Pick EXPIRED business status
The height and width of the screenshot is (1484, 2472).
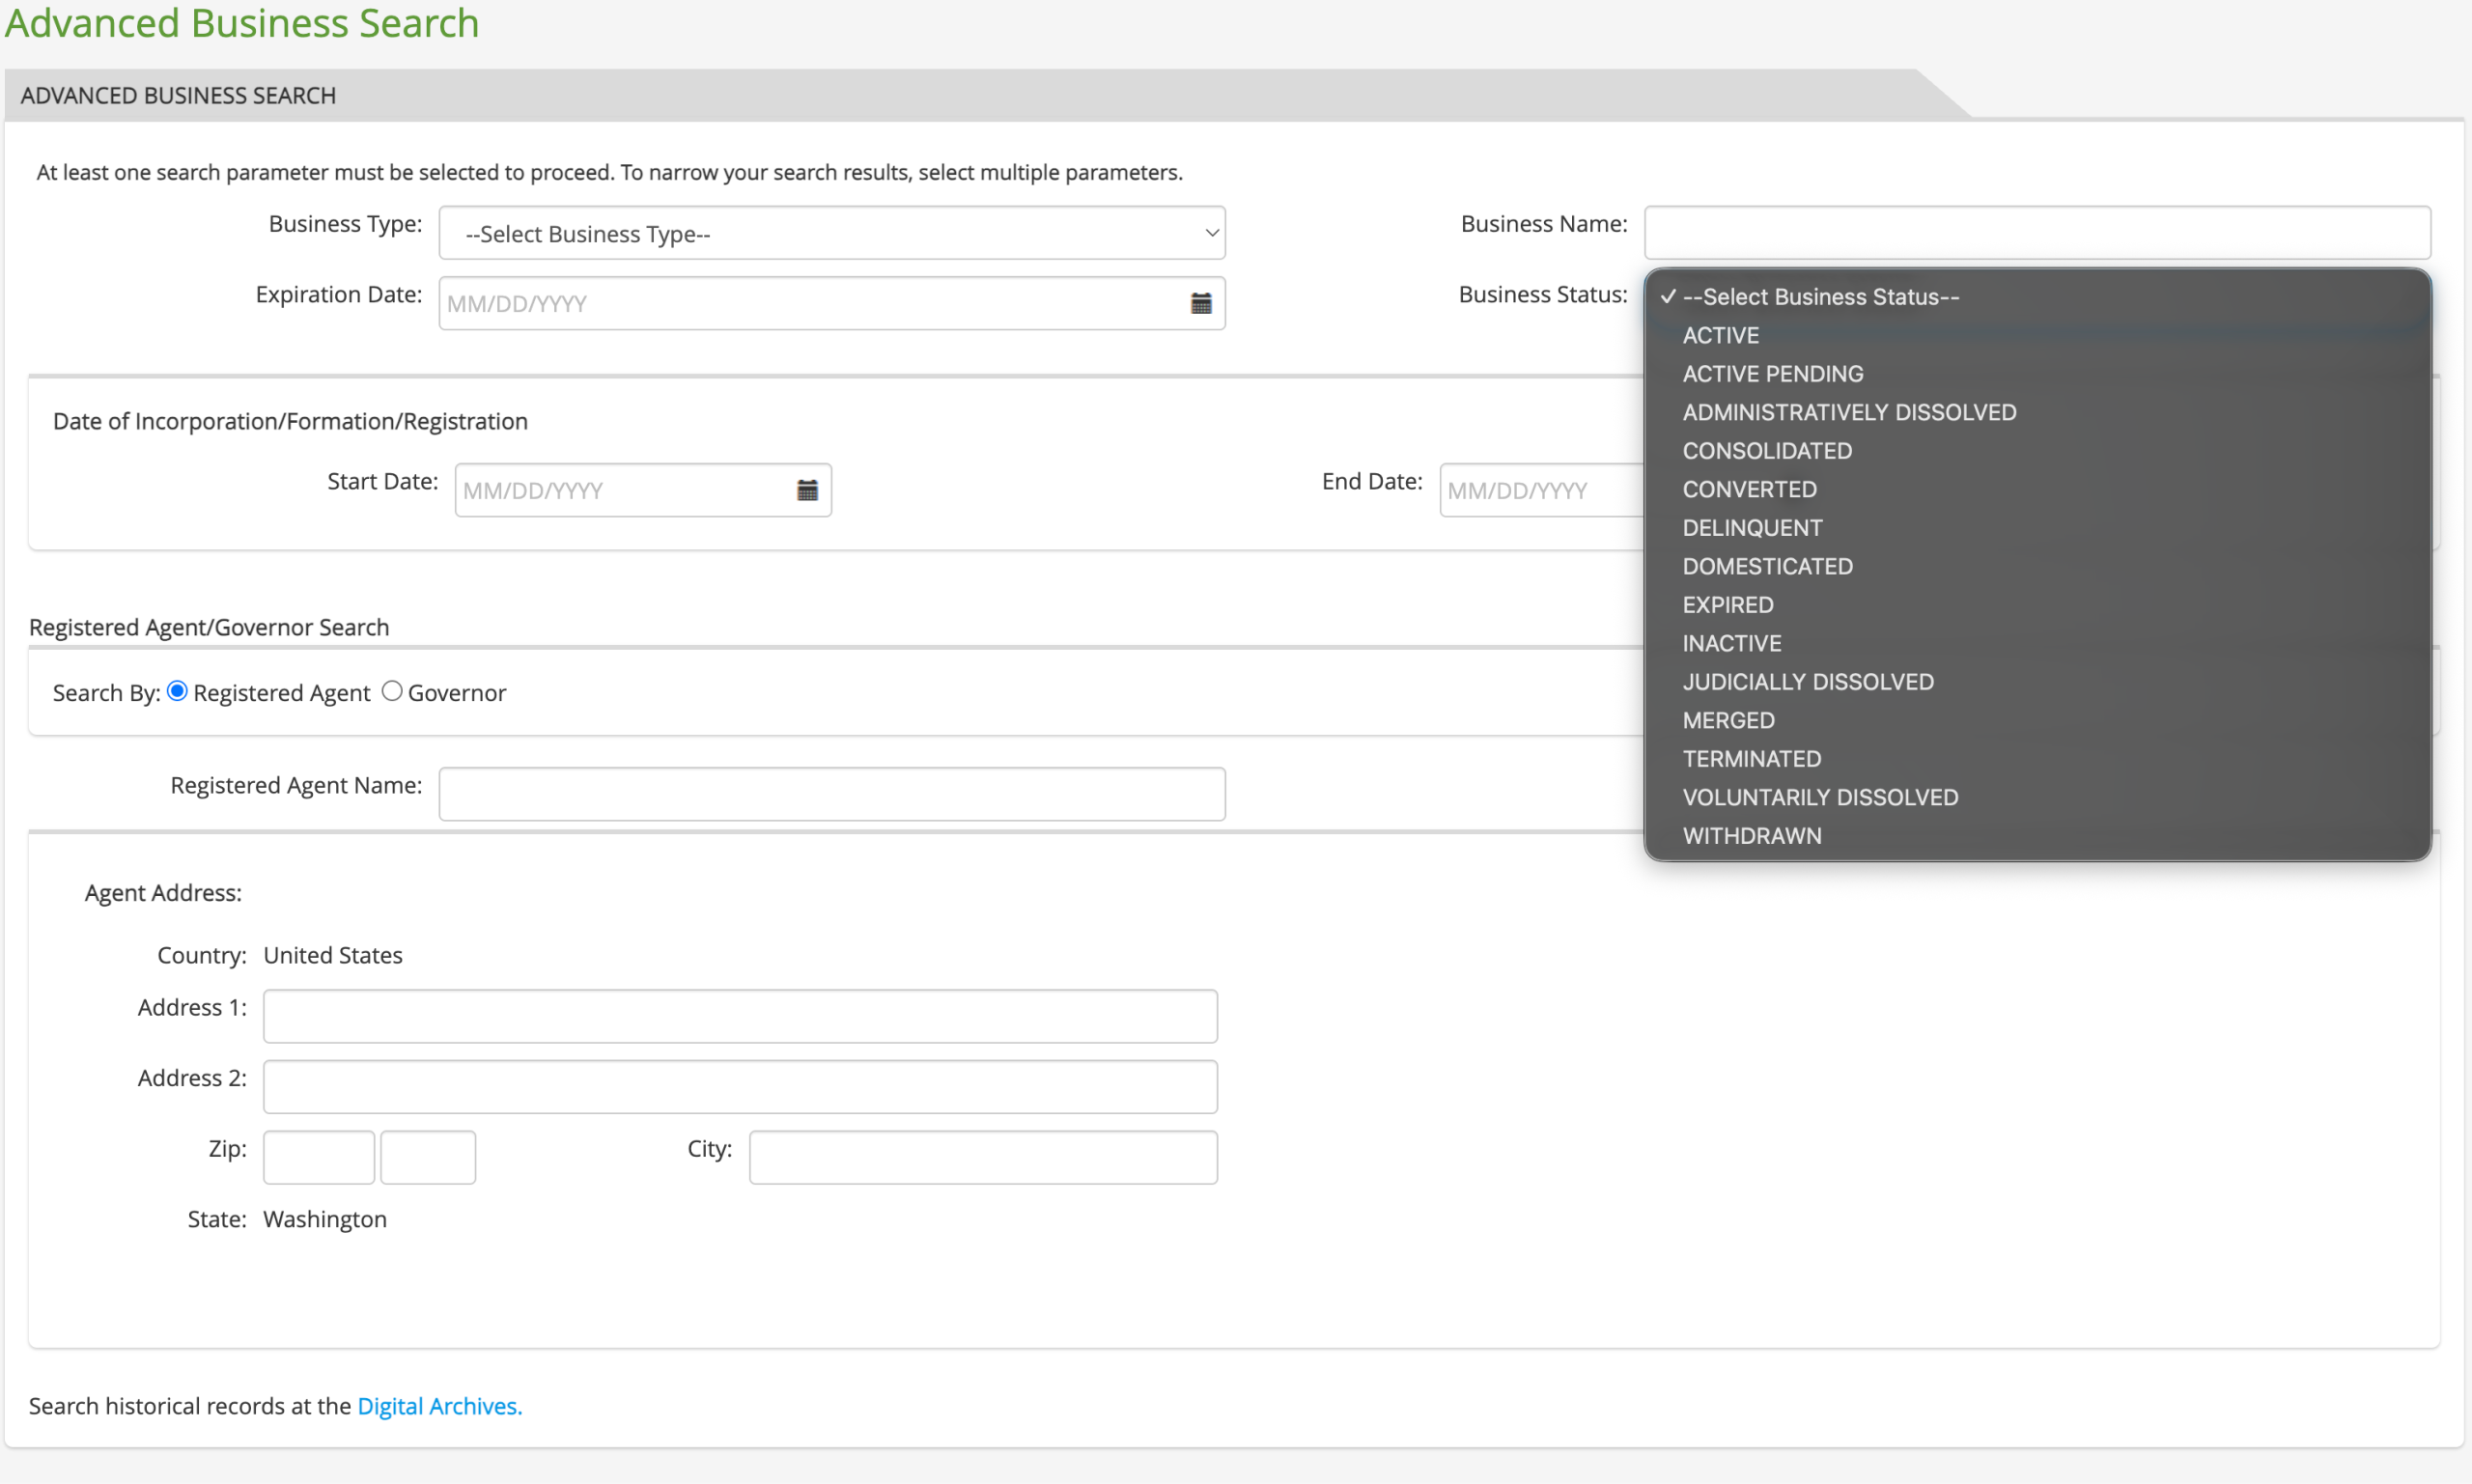click(2037, 605)
